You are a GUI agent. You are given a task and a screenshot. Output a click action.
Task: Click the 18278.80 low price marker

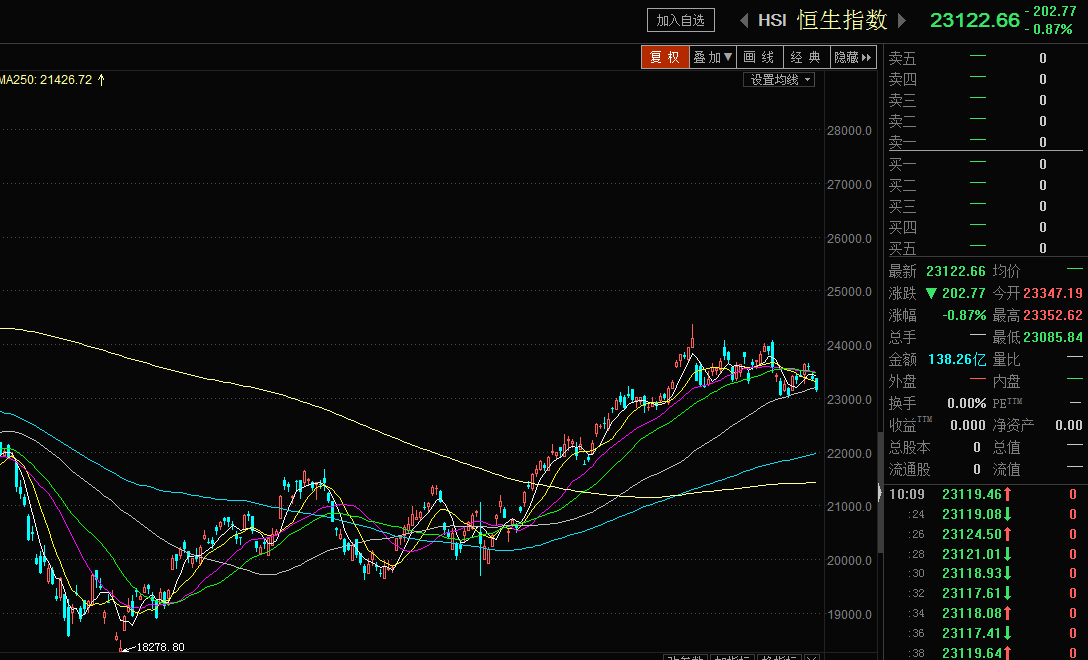pyautogui.click(x=160, y=648)
